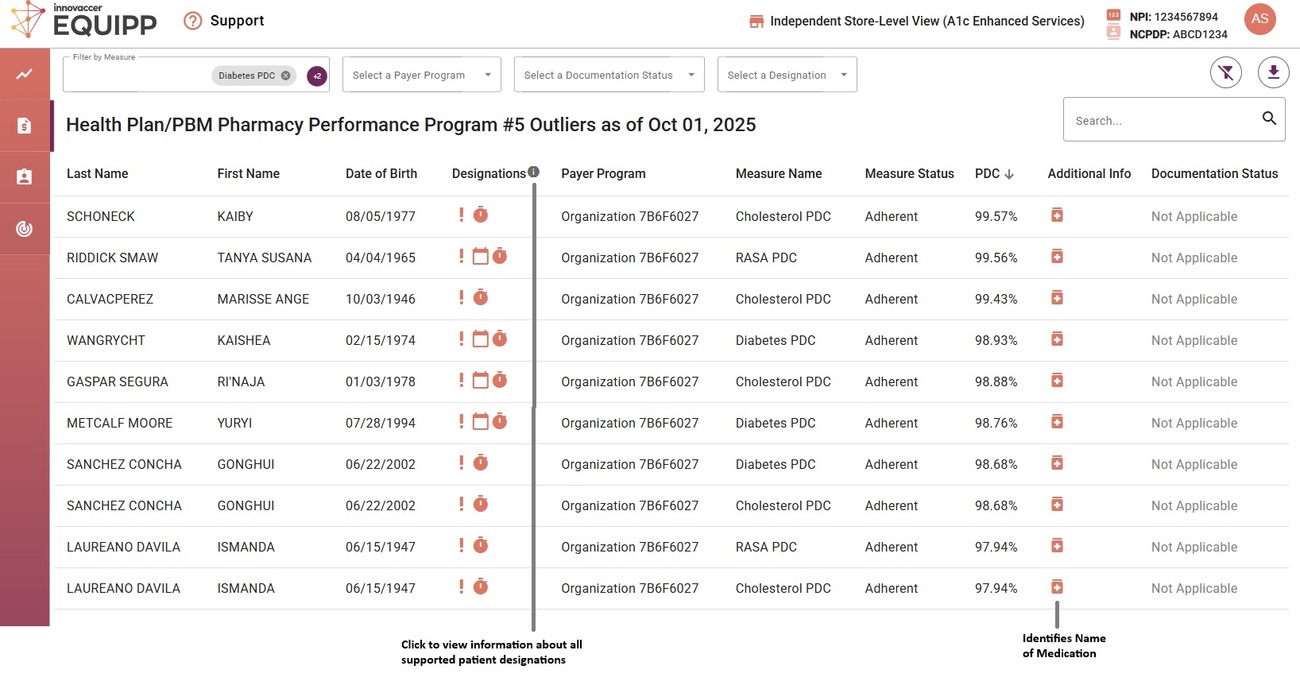The width and height of the screenshot is (1300, 697).
Task: Open the Select a Designation dropdown
Action: pos(787,74)
